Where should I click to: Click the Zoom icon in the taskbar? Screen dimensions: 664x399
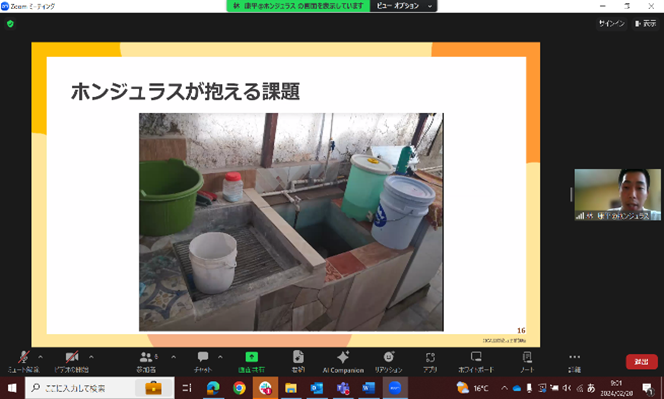pos(395,388)
